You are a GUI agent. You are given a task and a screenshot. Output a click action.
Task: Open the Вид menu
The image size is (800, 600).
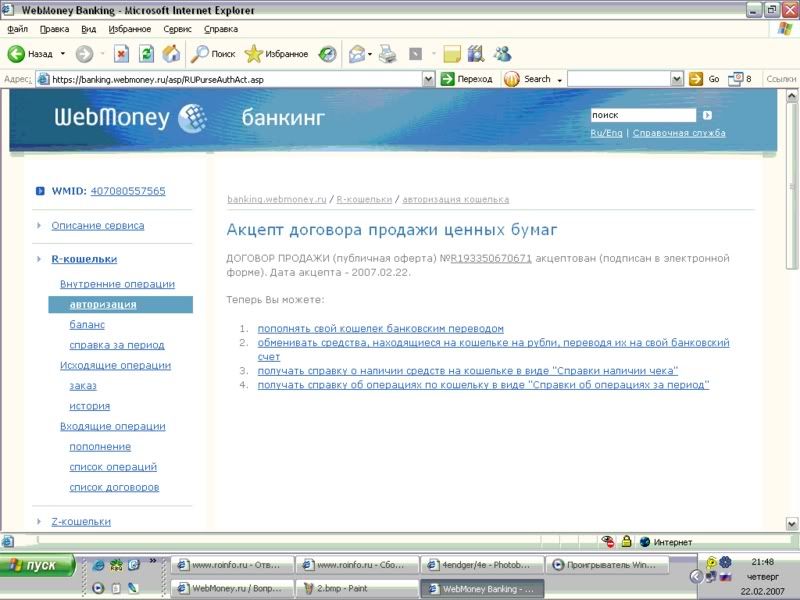(x=89, y=29)
